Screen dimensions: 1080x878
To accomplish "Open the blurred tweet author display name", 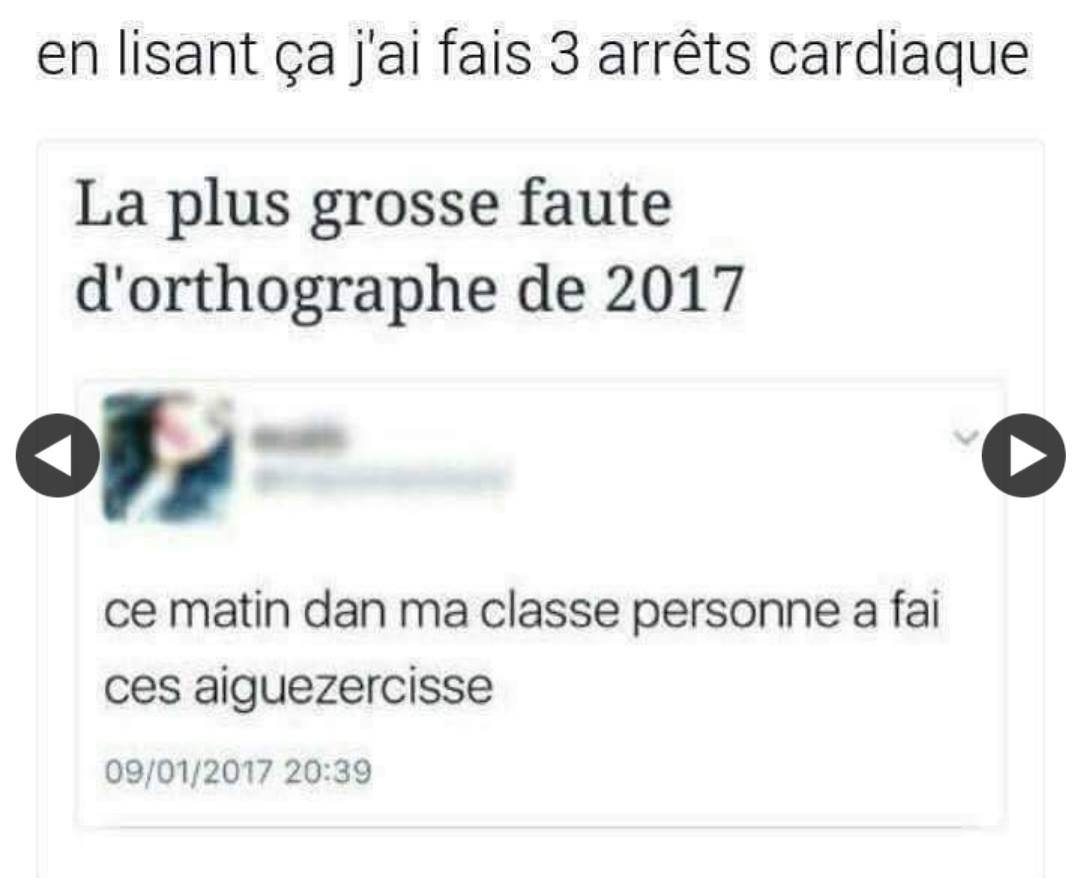I will click(x=297, y=437).
